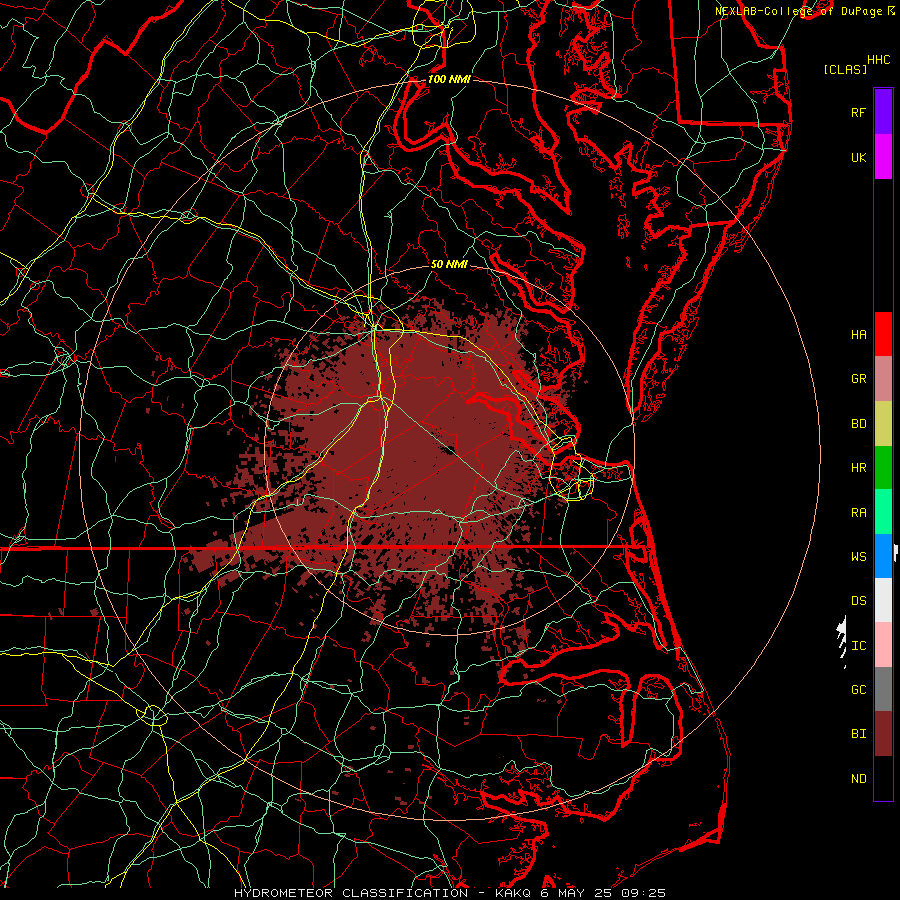Select the dusty pink GR swatch
Image resolution: width=900 pixels, height=900 pixels.
point(883,379)
